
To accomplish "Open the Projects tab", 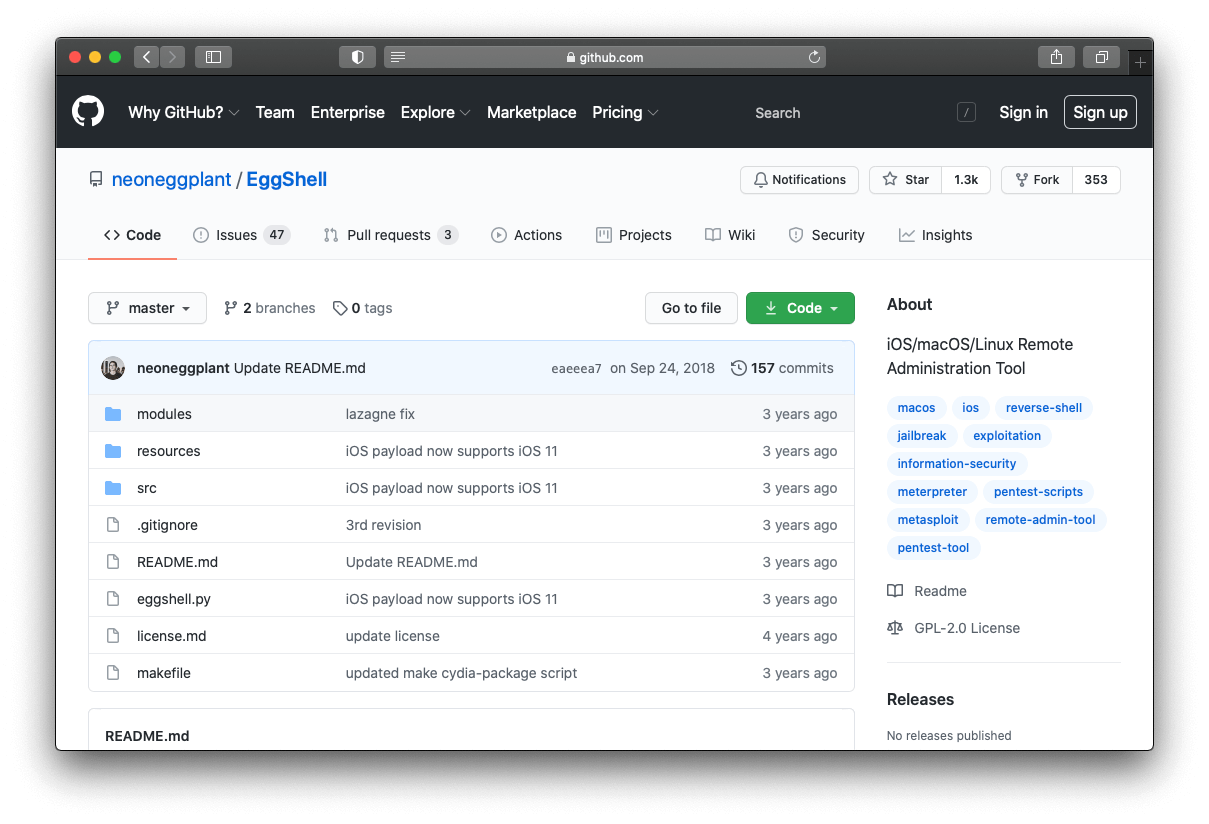I will [634, 235].
